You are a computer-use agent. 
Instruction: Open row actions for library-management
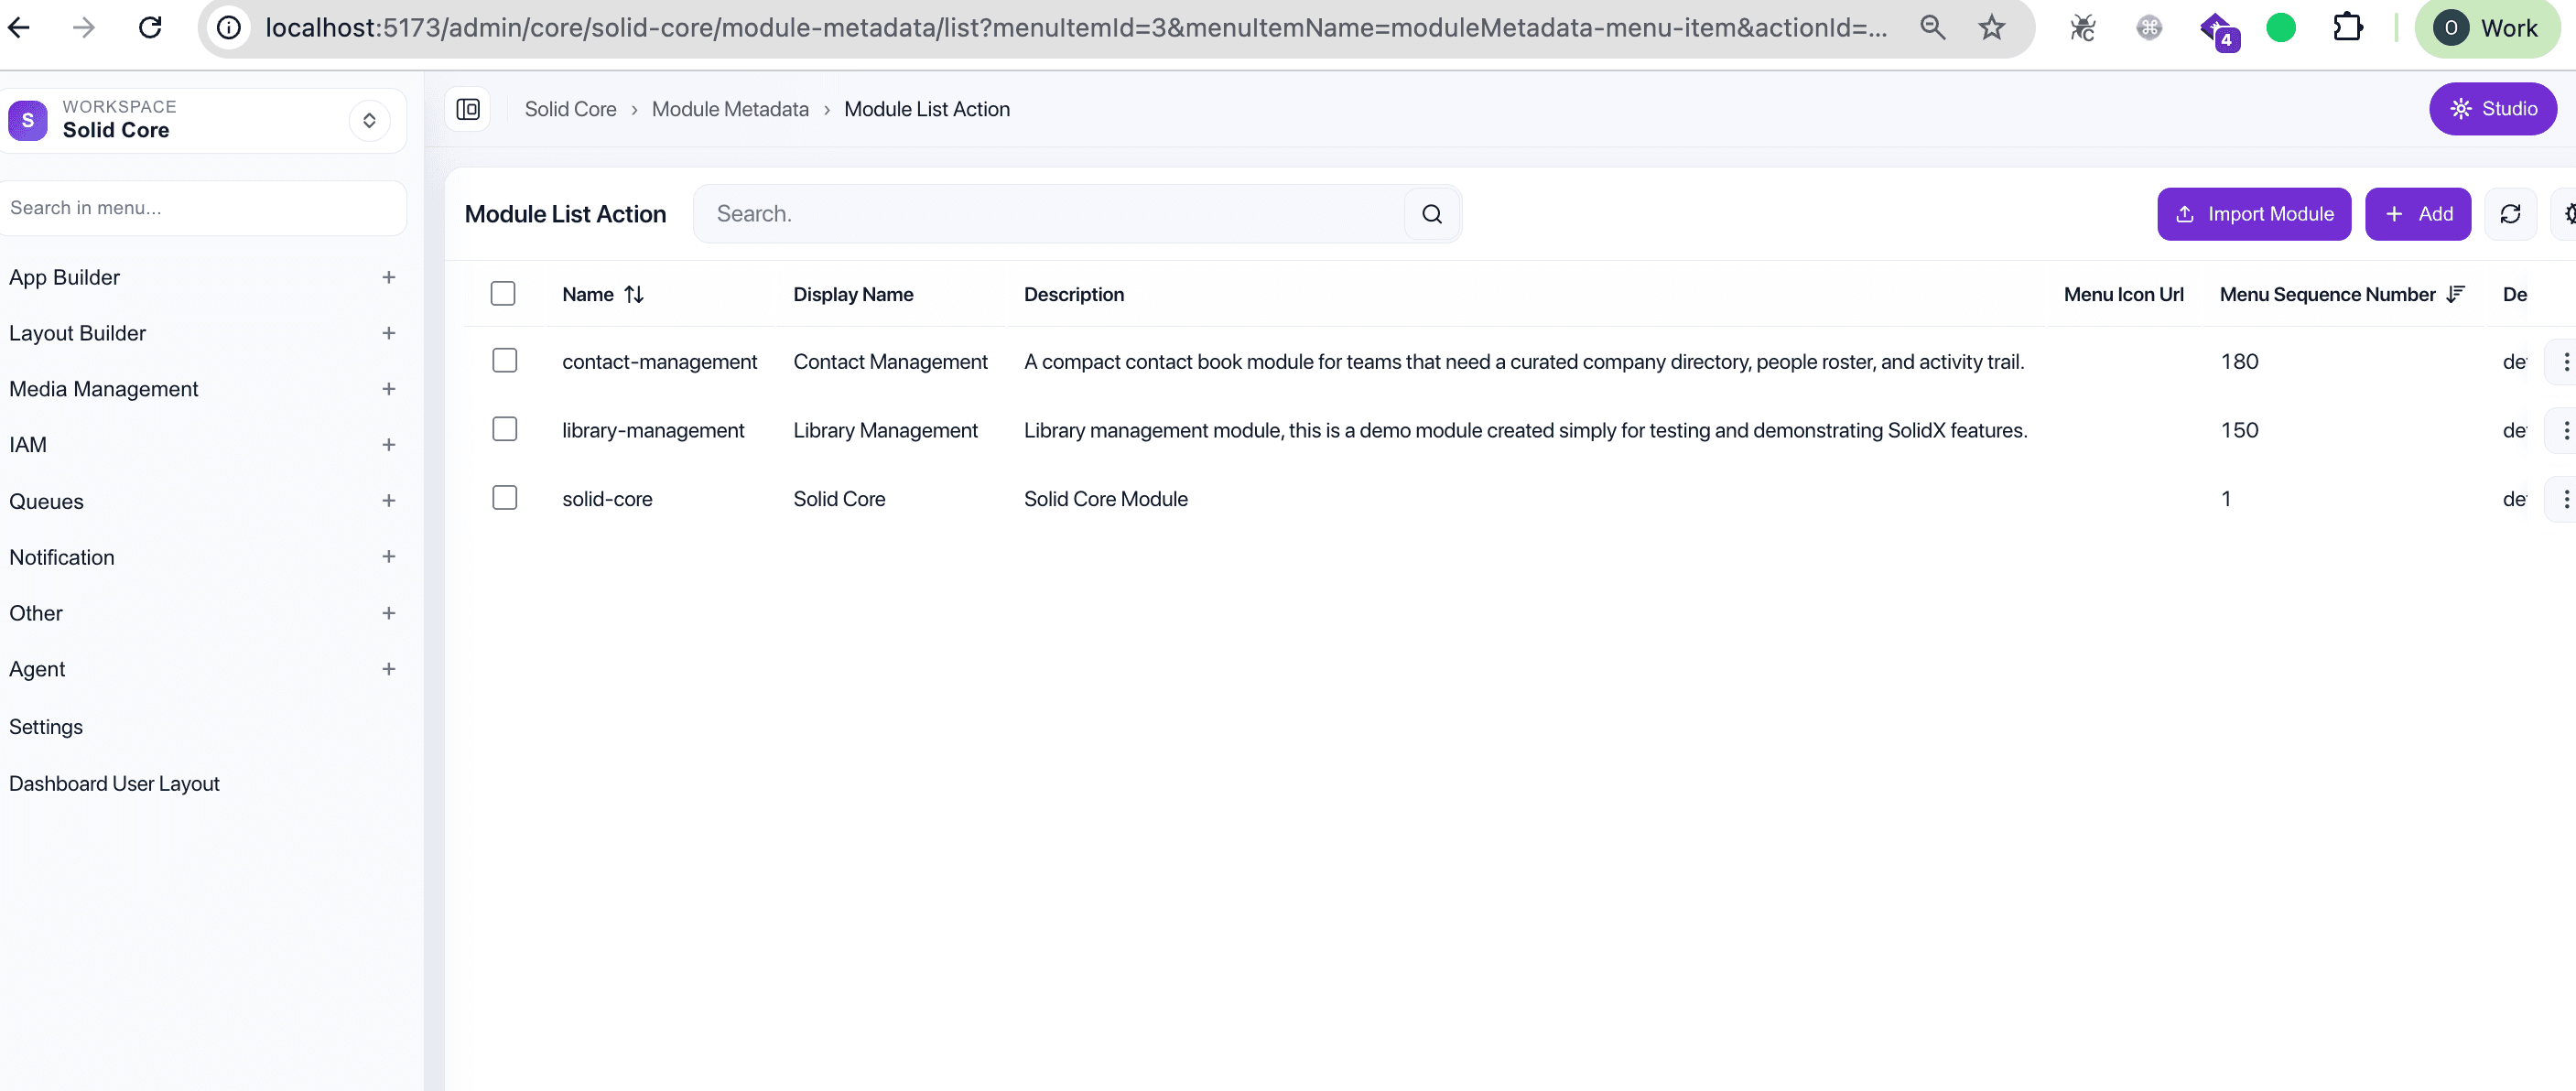[2564, 430]
